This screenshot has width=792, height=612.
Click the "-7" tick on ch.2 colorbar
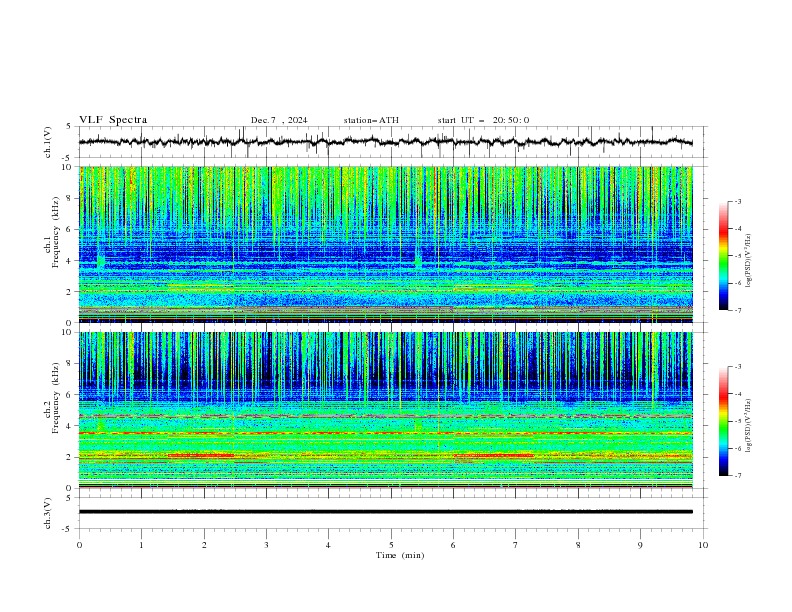[x=737, y=475]
